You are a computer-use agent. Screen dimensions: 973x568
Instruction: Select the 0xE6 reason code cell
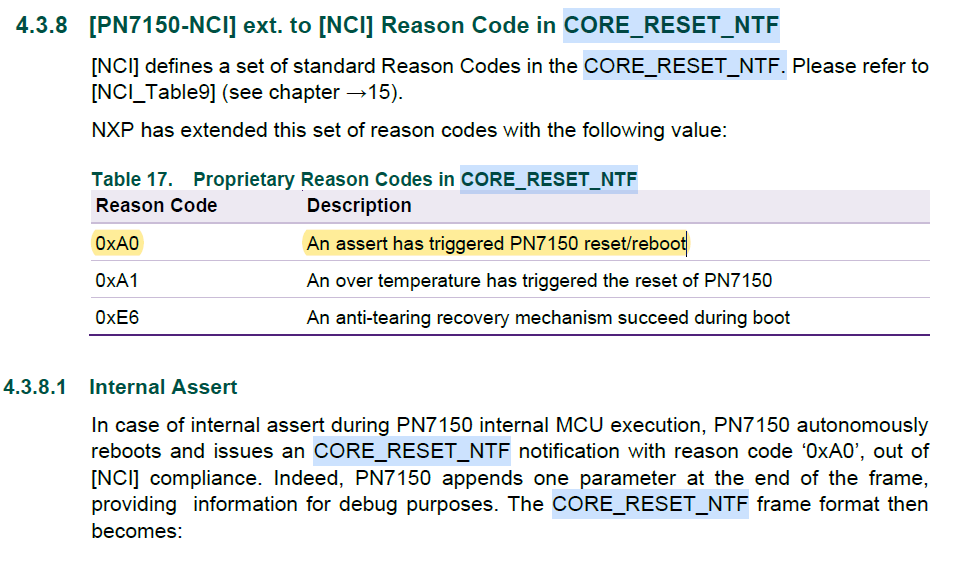coord(117,318)
